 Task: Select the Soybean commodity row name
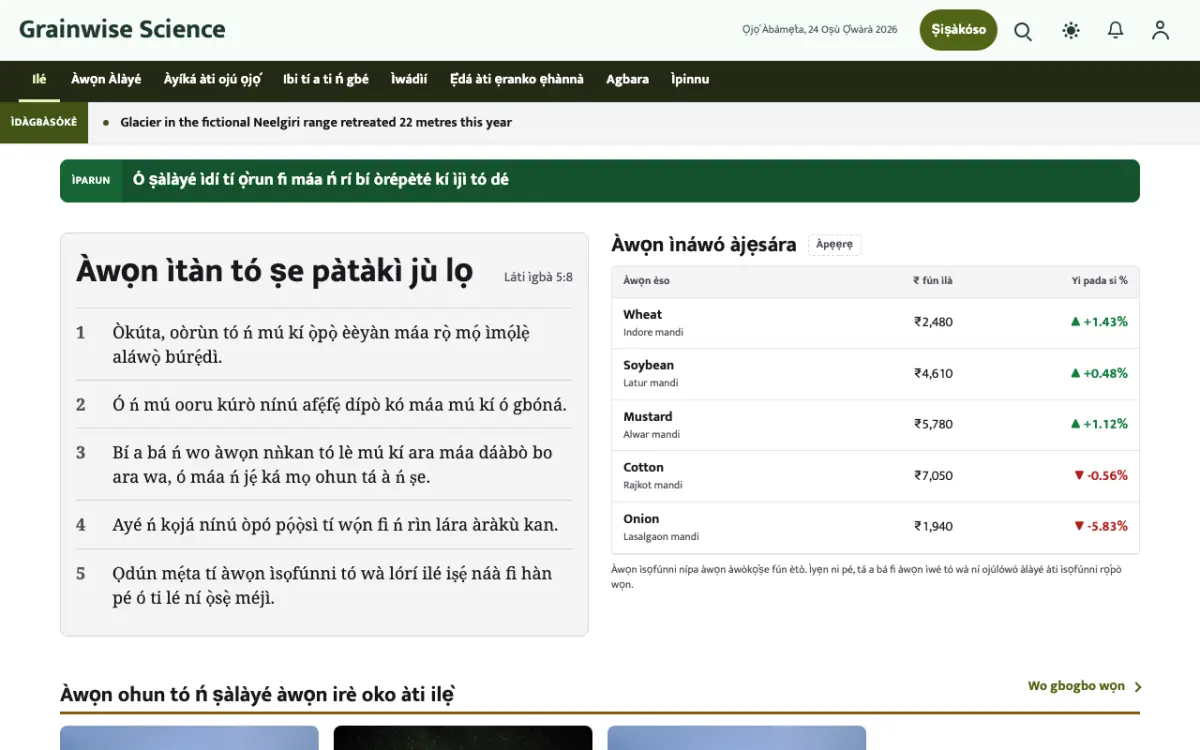(x=648, y=366)
